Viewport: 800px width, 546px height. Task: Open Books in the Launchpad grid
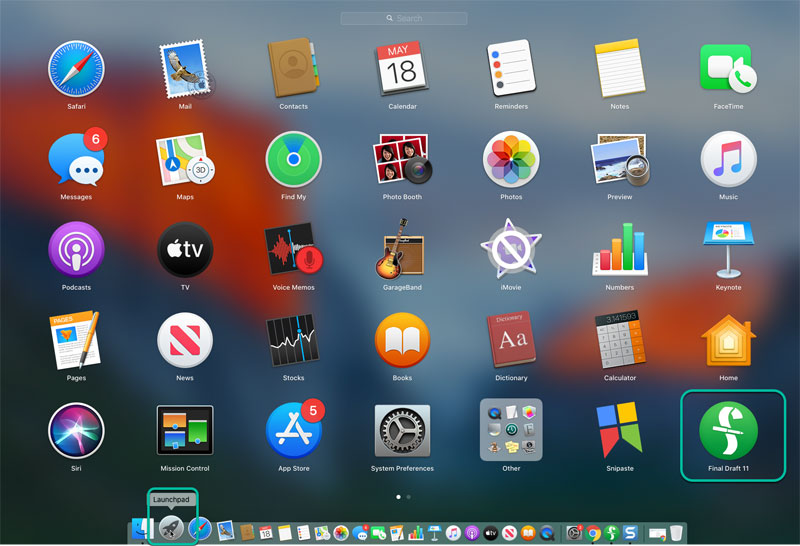[402, 340]
